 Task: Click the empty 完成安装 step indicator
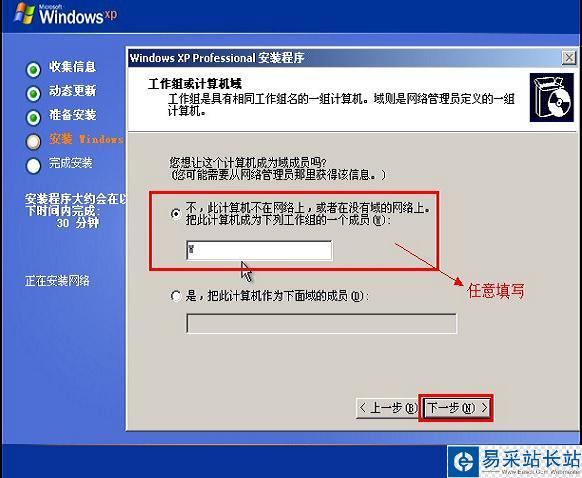click(33, 166)
